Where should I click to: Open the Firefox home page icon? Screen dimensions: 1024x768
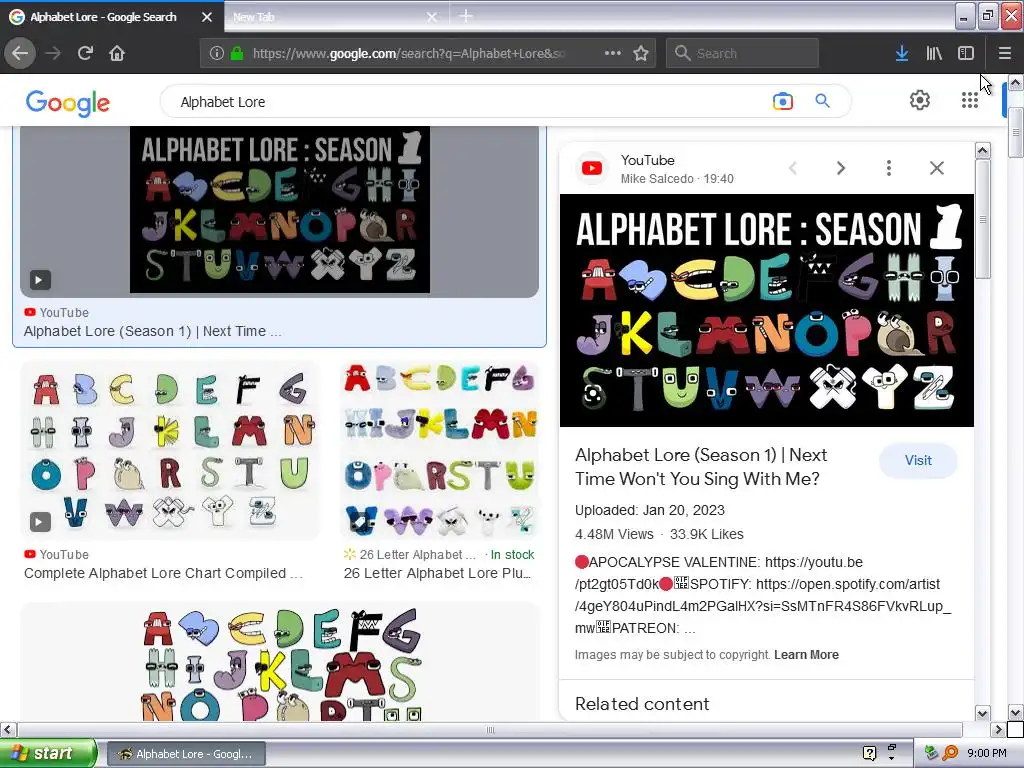[x=117, y=53]
